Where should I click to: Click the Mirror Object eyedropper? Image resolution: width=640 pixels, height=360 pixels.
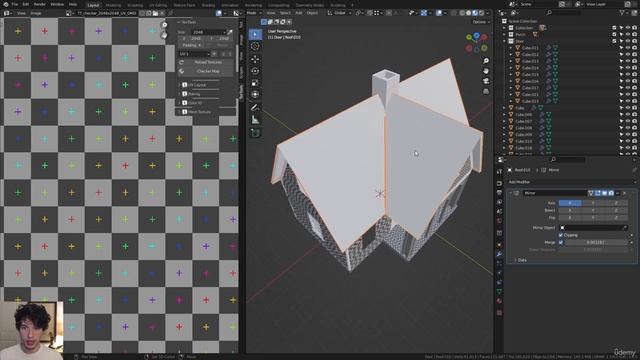(x=624, y=228)
